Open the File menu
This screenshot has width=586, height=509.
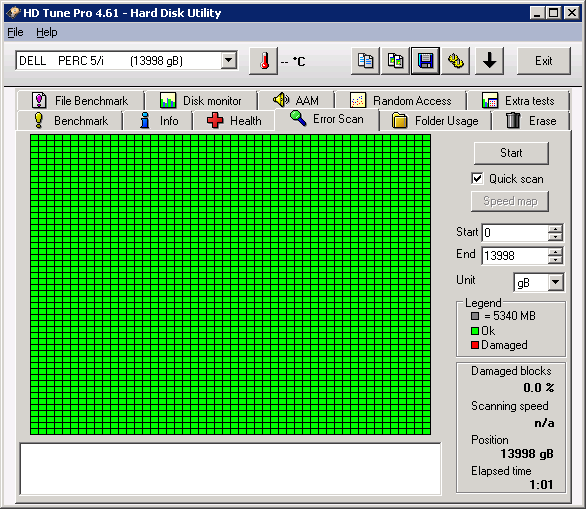pos(15,33)
